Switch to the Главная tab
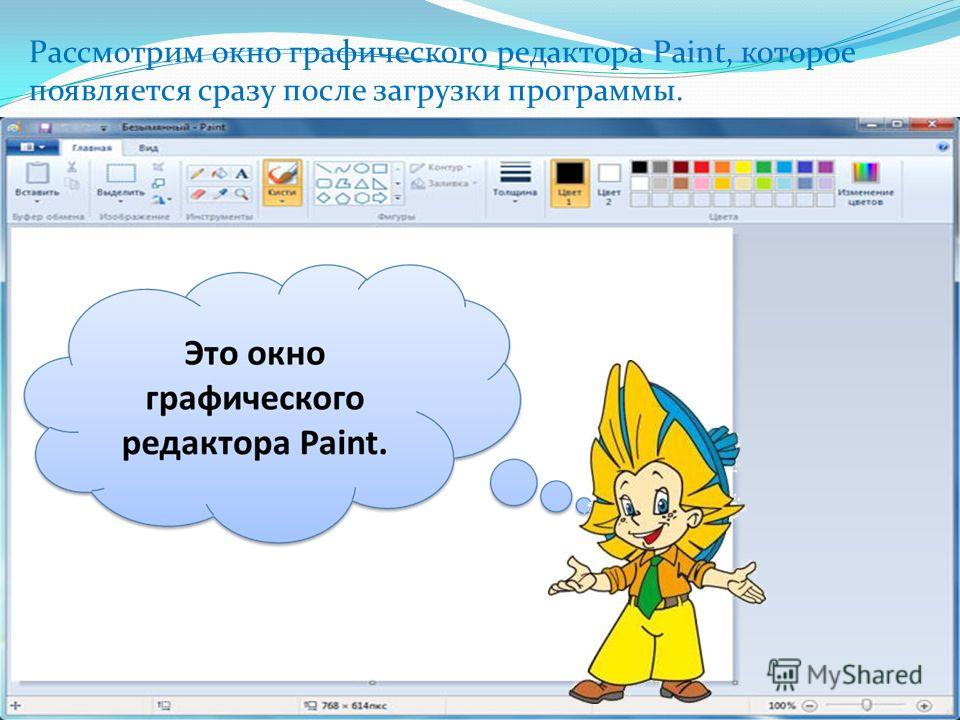Image resolution: width=960 pixels, height=720 pixels. pos(92,148)
